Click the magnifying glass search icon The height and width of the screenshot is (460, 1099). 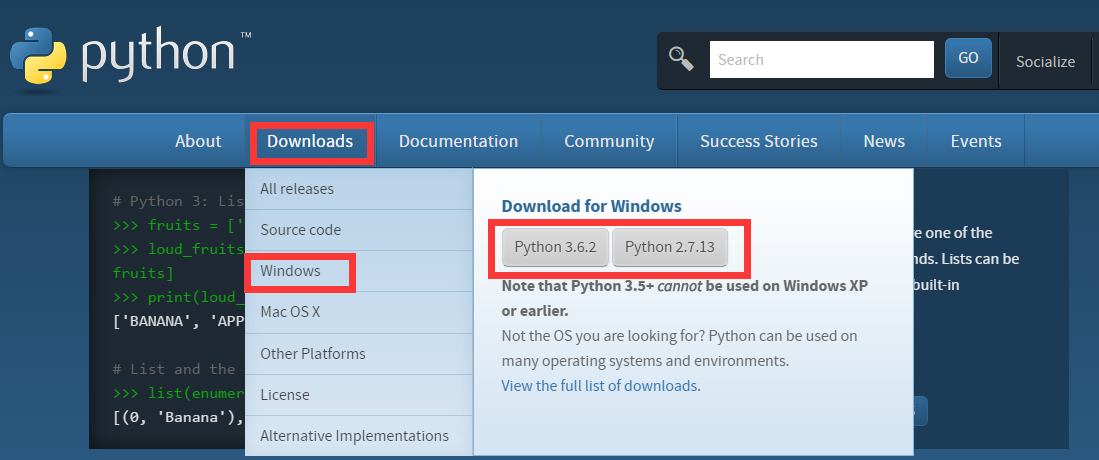click(x=681, y=59)
